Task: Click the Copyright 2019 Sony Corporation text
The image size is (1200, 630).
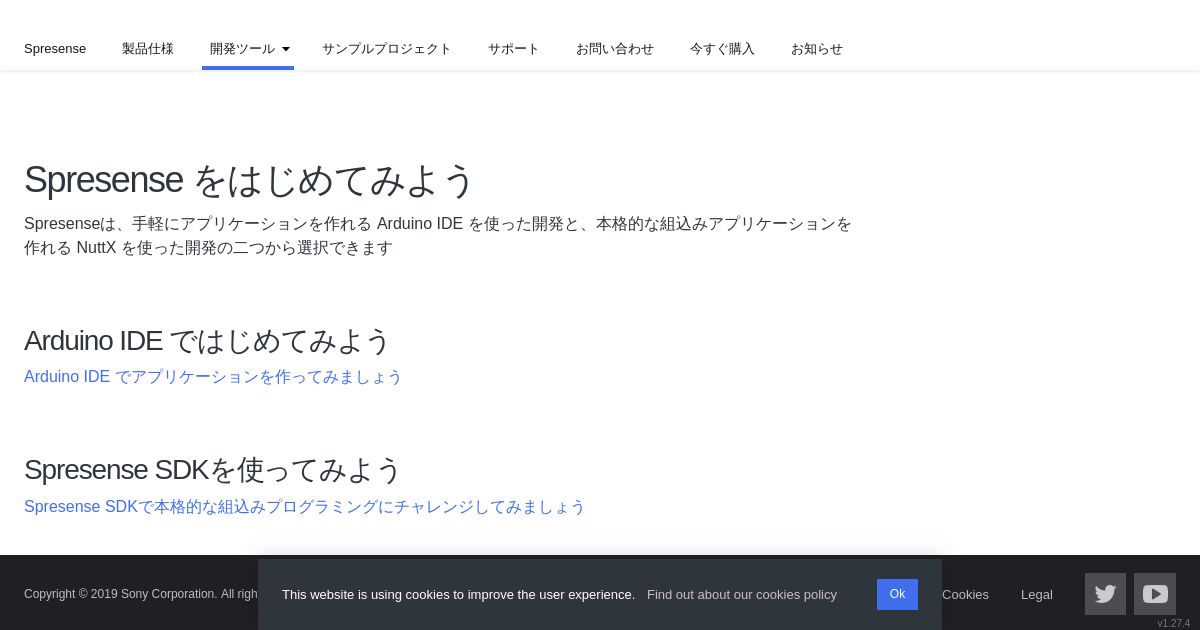Action: point(141,594)
